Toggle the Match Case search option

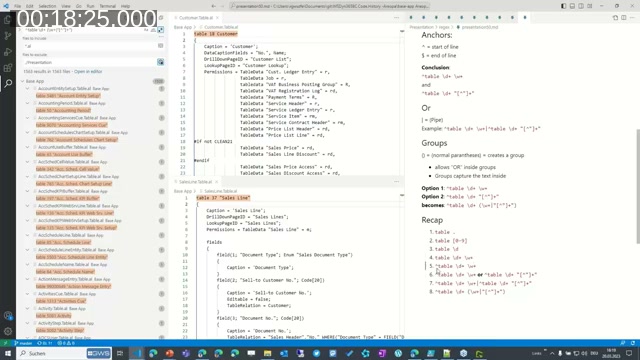pyautogui.click(x=147, y=30)
